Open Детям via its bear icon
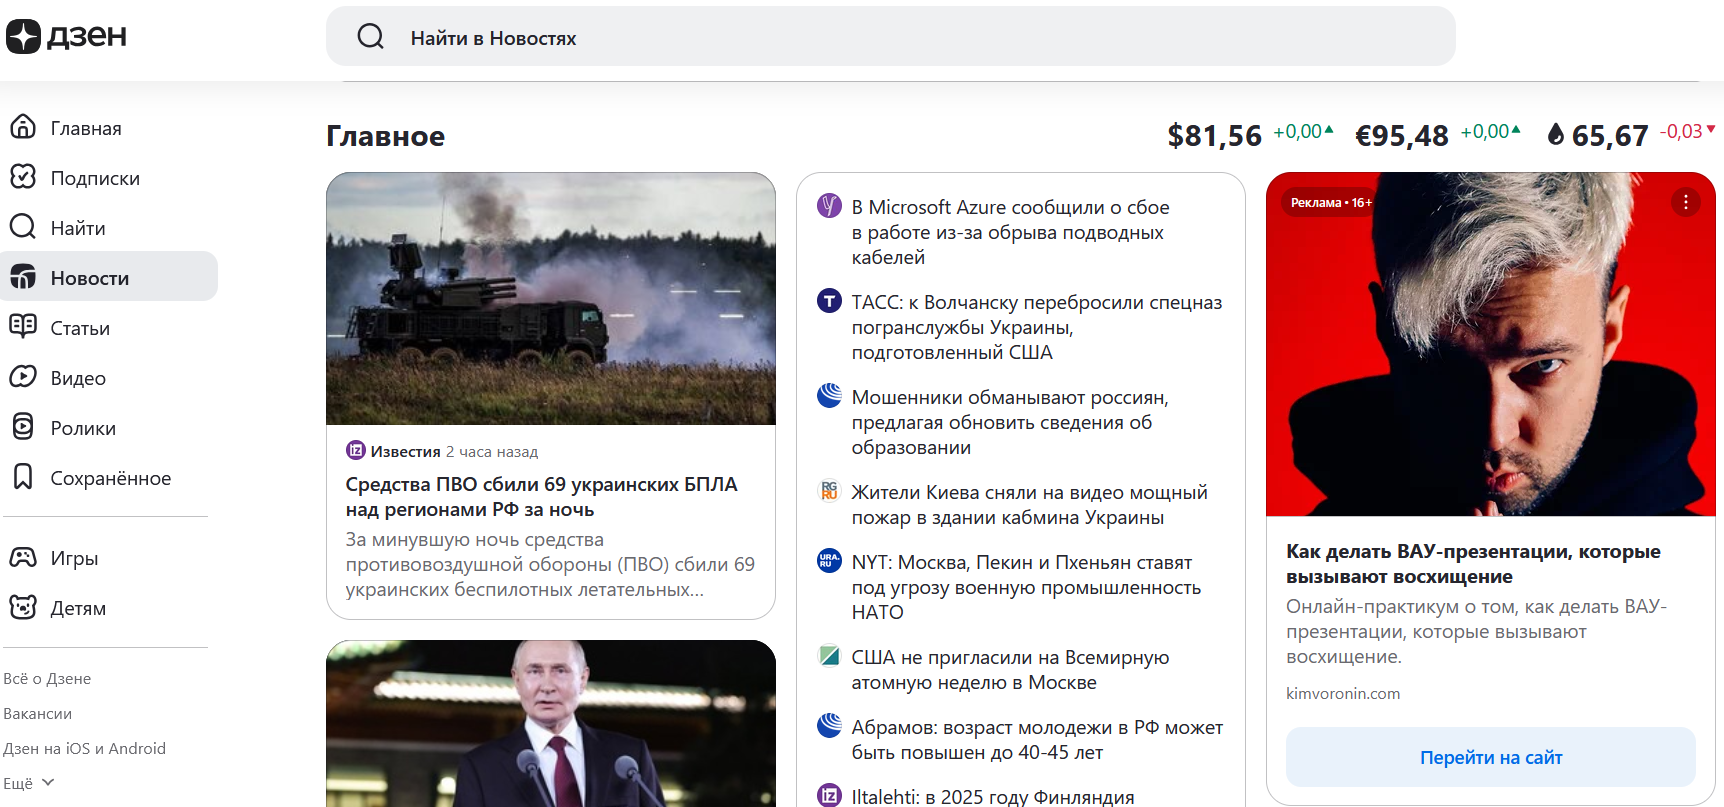 [23, 607]
